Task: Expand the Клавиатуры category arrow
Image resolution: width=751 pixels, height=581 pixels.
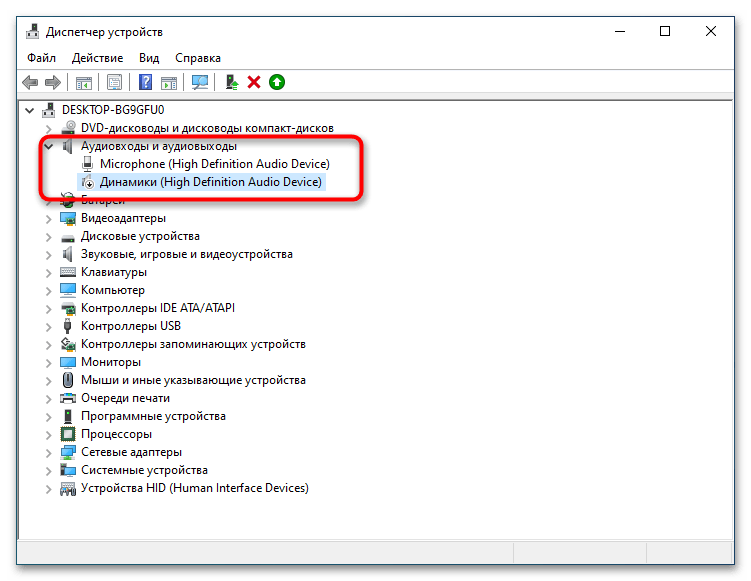Action: pos(48,273)
